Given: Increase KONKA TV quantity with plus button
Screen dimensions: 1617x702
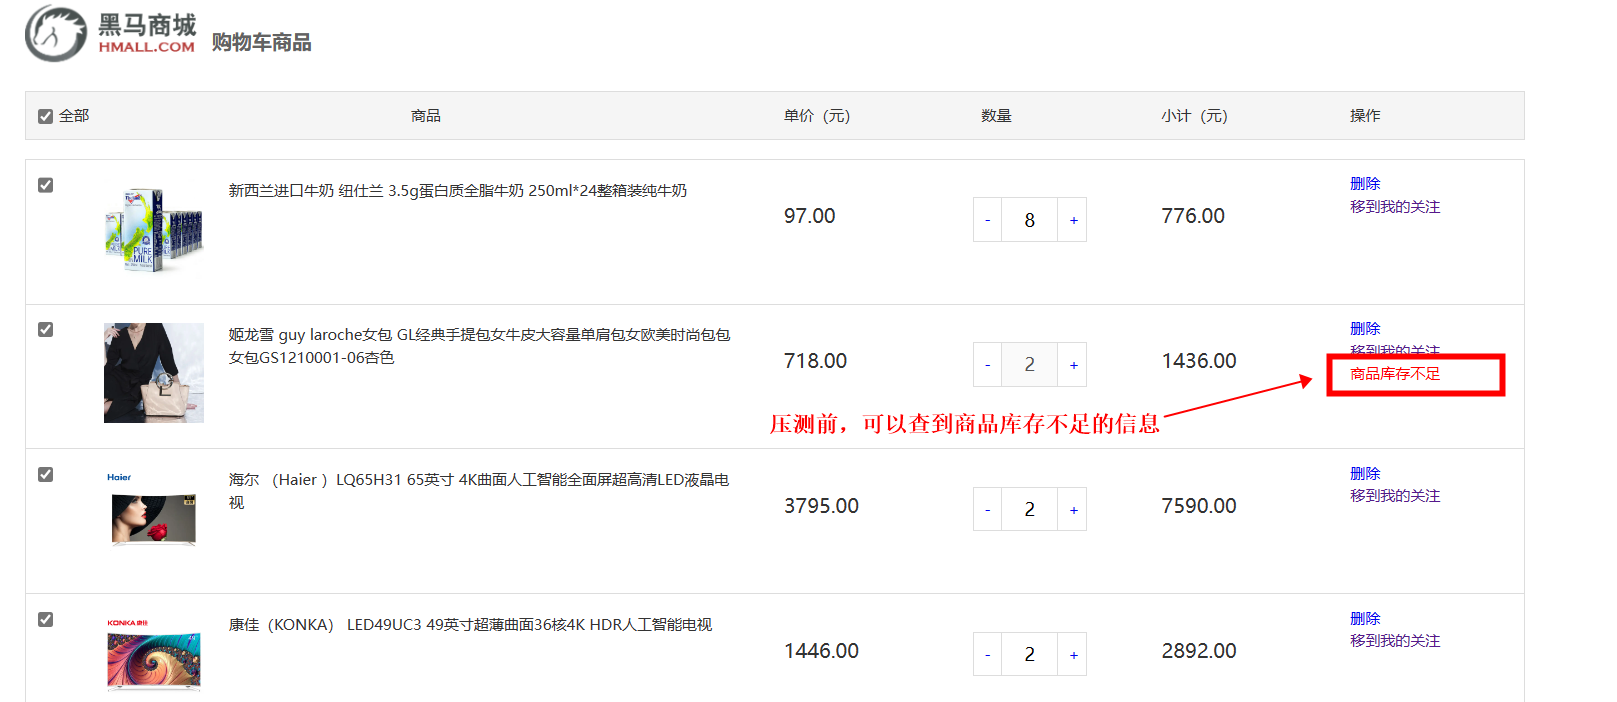Looking at the screenshot, I should [1073, 655].
